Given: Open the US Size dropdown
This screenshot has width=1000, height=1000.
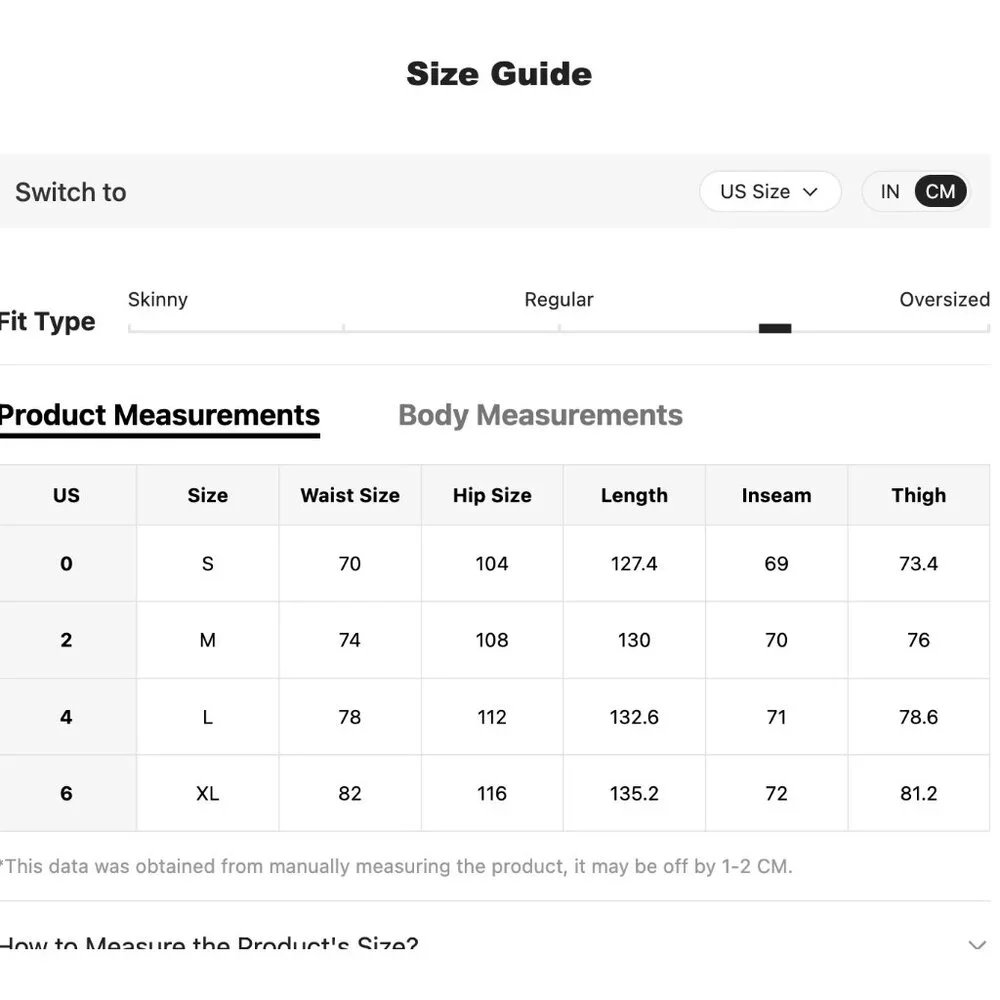Looking at the screenshot, I should point(769,191).
